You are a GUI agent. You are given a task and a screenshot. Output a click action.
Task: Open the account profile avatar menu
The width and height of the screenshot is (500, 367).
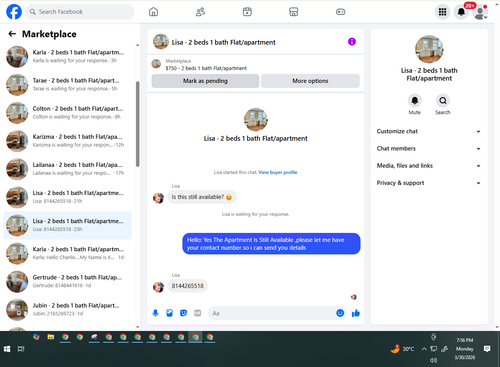(480, 12)
